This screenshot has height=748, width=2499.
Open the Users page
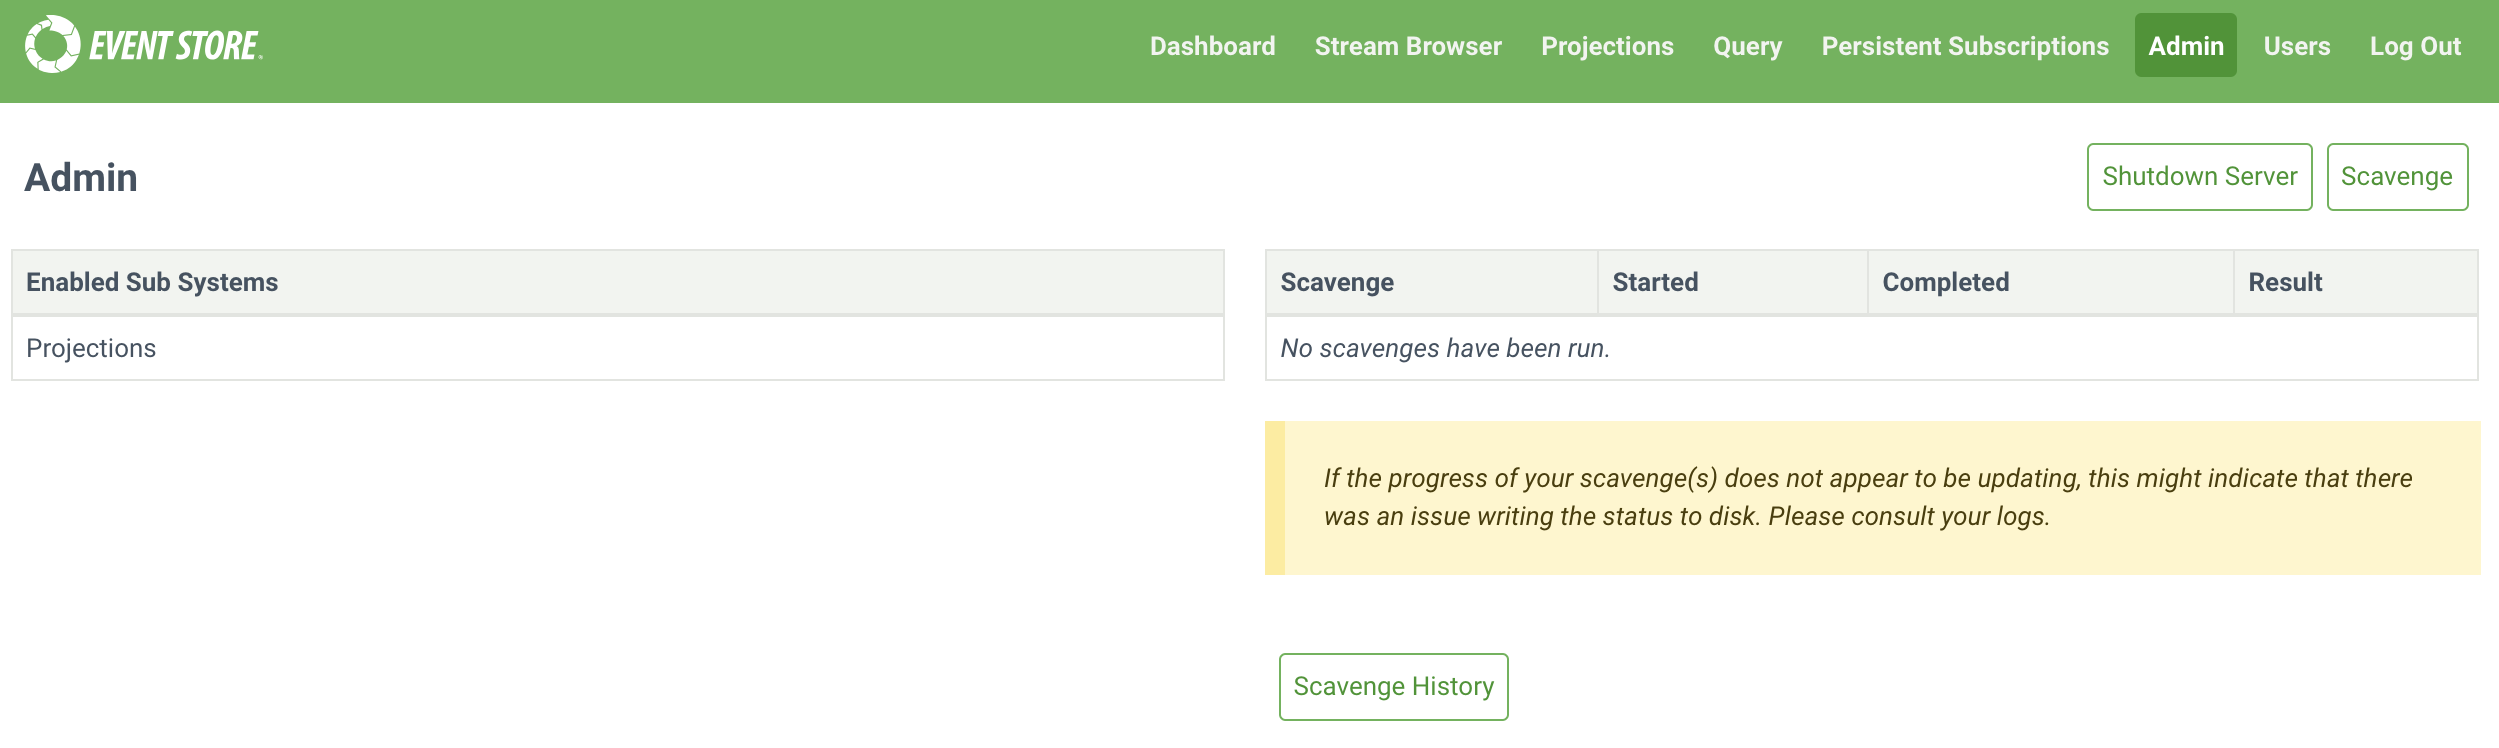tap(2296, 46)
